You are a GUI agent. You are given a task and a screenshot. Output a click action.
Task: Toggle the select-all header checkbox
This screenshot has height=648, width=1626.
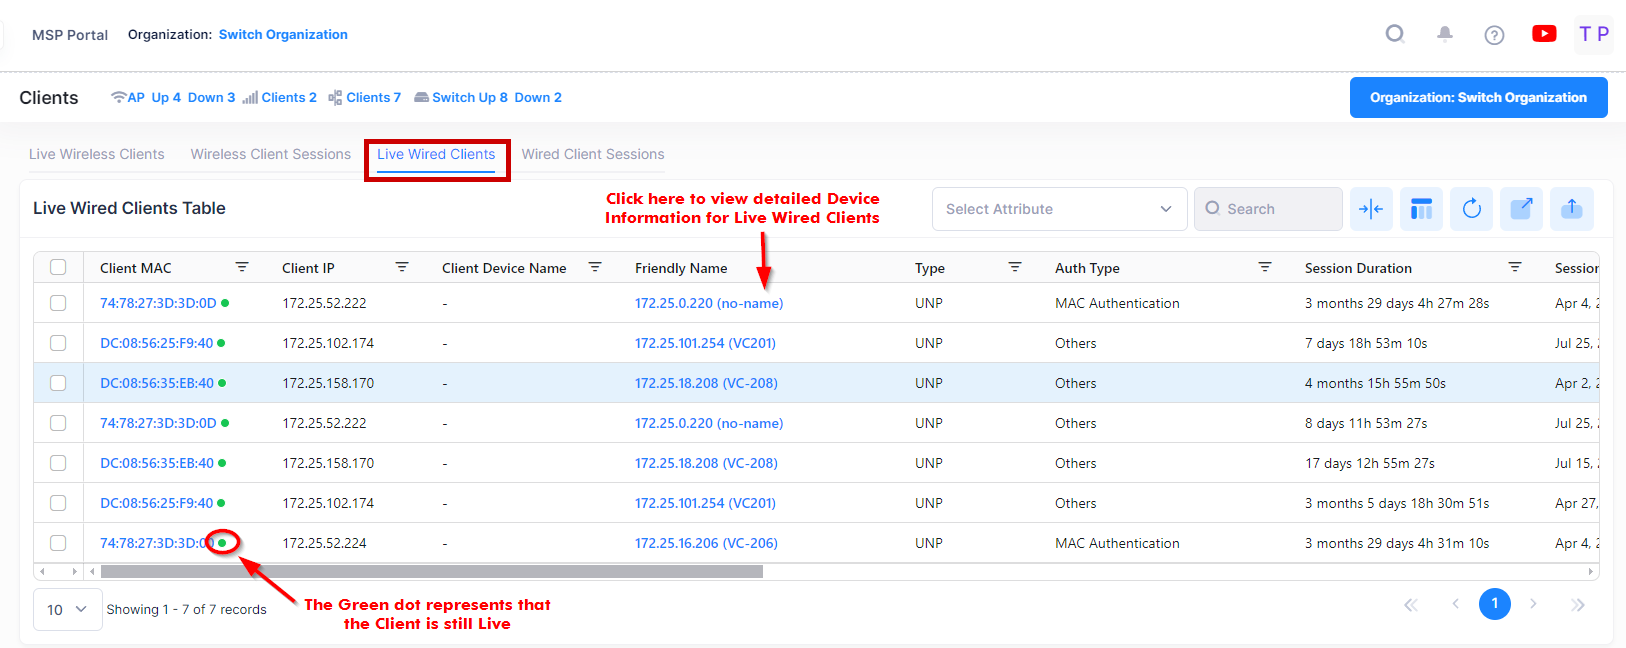click(x=58, y=267)
